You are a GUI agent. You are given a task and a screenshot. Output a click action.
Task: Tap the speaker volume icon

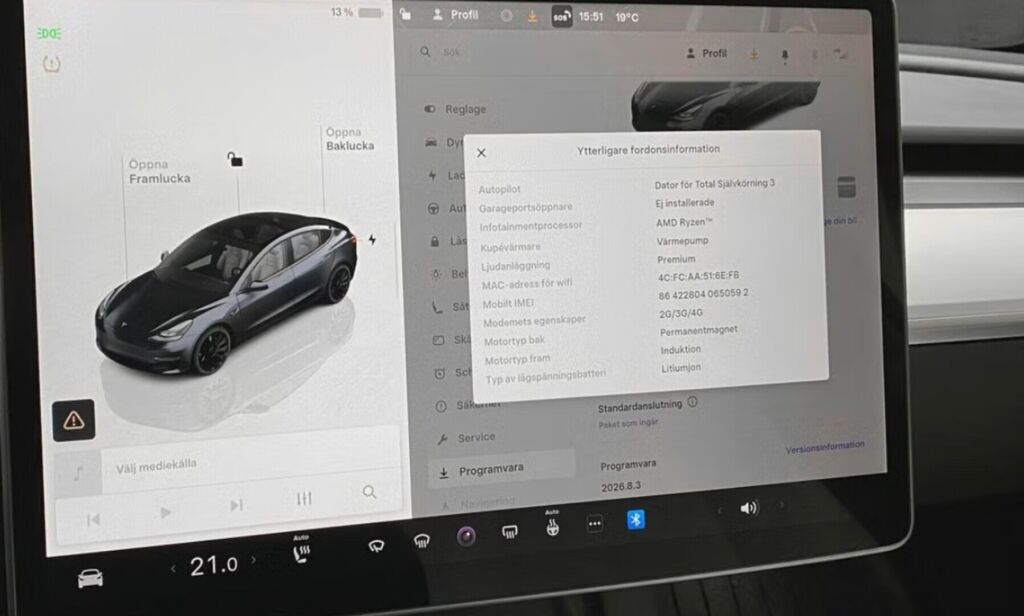tap(749, 508)
